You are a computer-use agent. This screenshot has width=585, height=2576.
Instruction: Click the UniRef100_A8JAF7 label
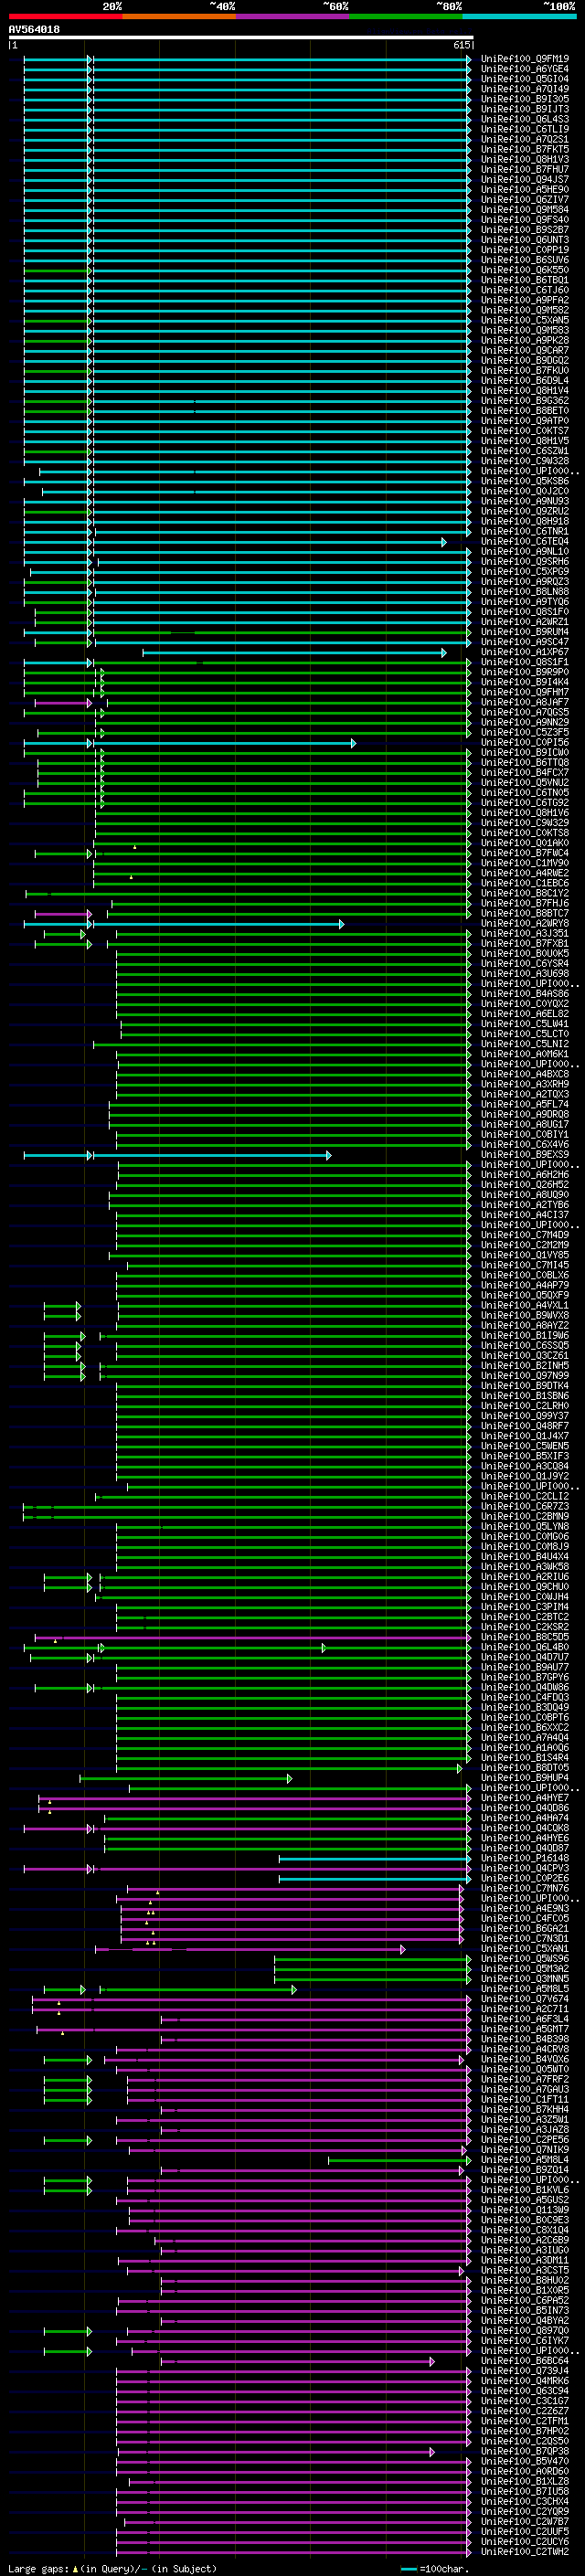pos(525,702)
